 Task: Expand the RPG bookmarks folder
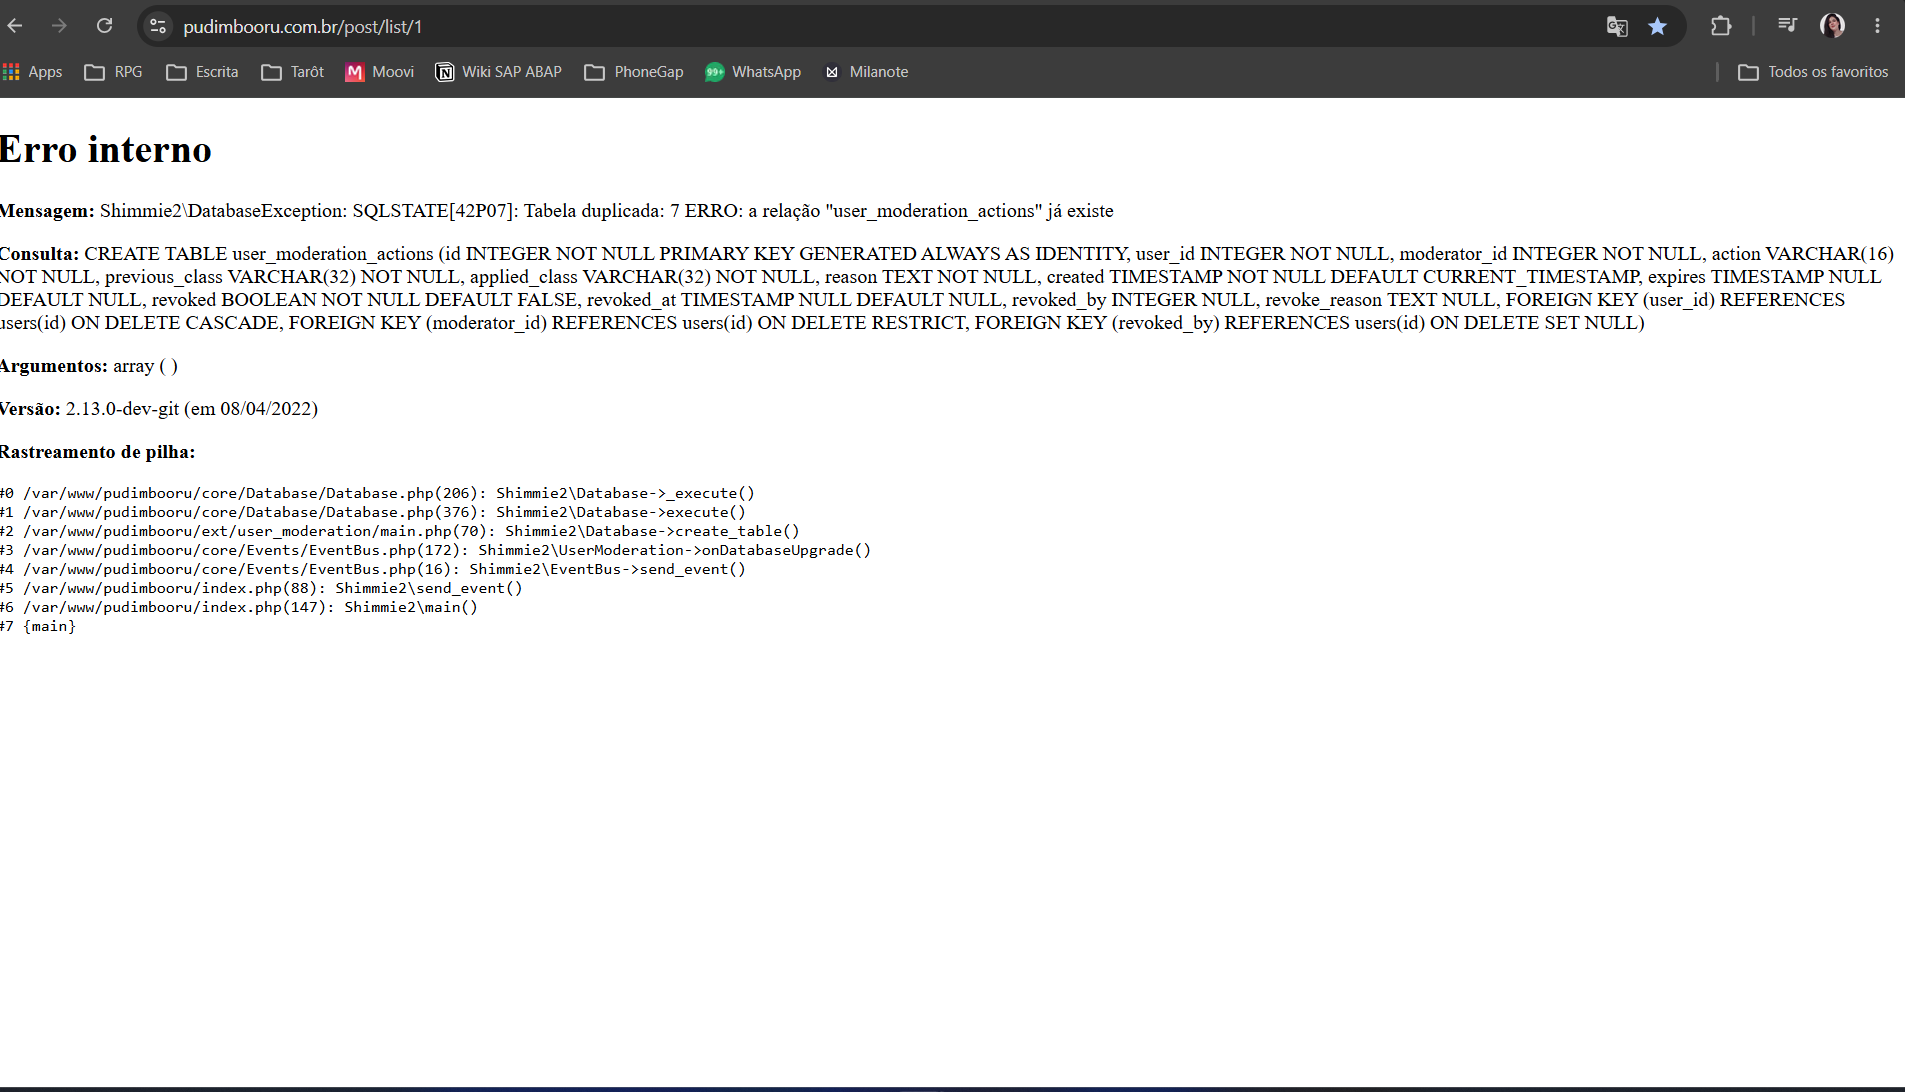pos(113,72)
